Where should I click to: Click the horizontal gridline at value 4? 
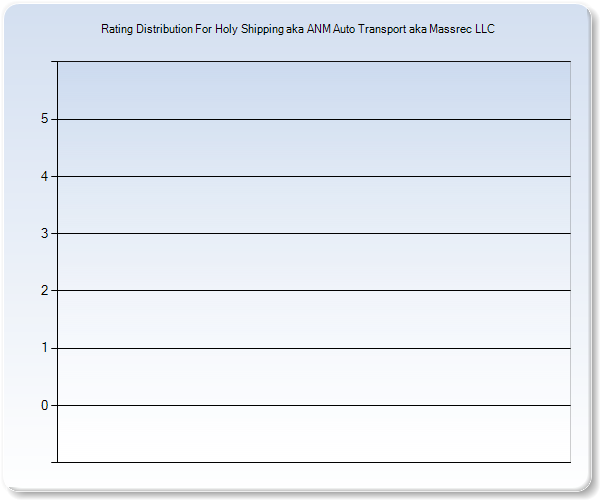314,177
